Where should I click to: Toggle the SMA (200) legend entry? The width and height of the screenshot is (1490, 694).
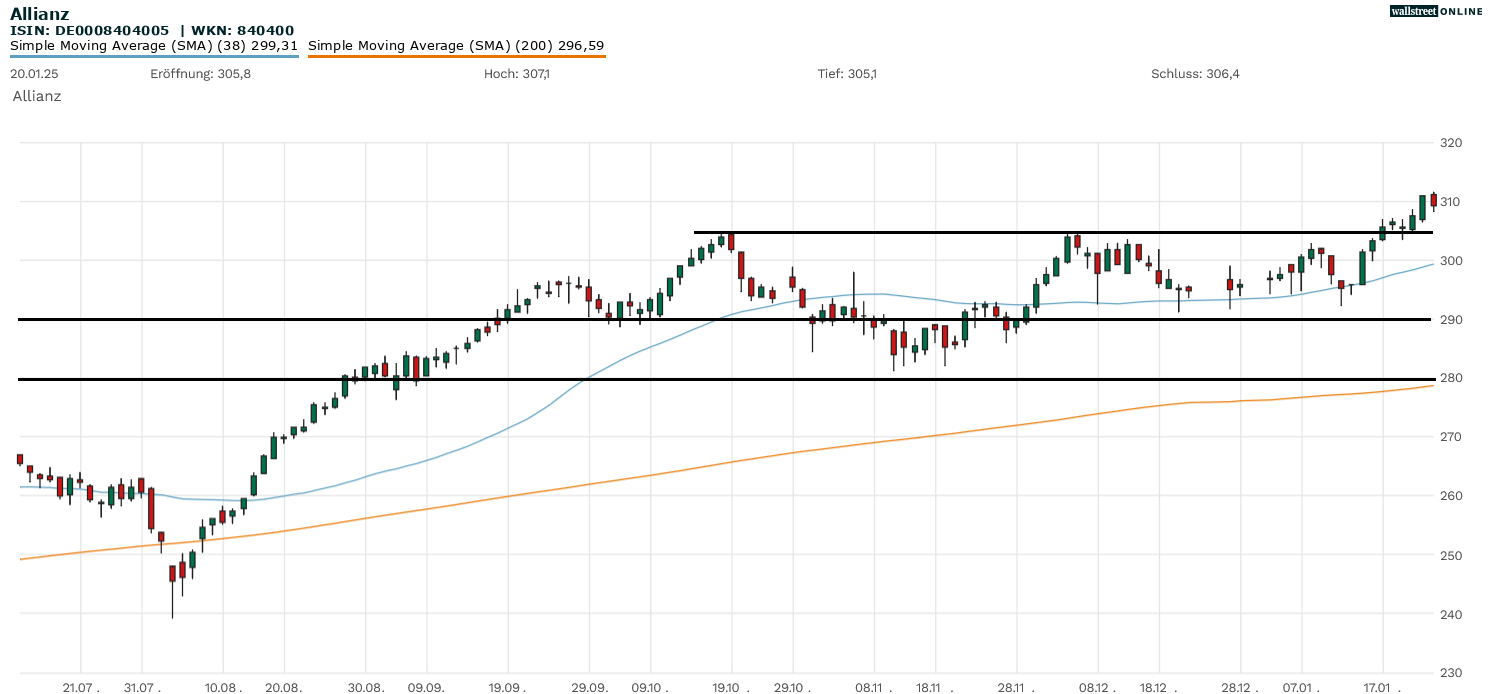tap(456, 45)
